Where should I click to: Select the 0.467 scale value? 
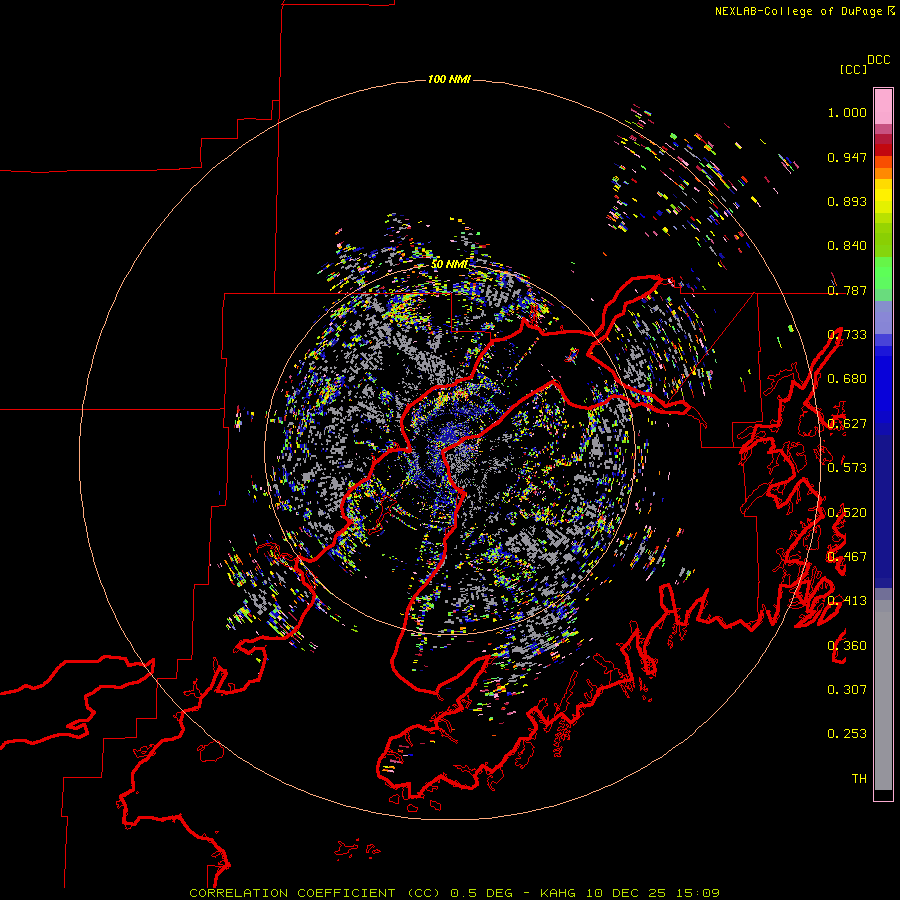point(847,557)
